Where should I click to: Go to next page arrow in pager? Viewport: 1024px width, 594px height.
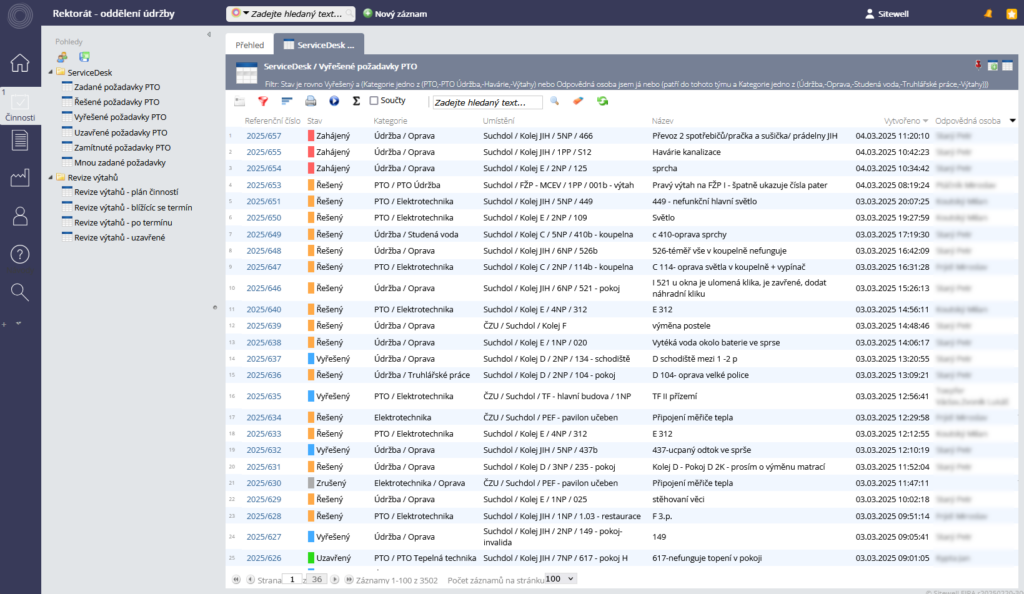point(334,579)
